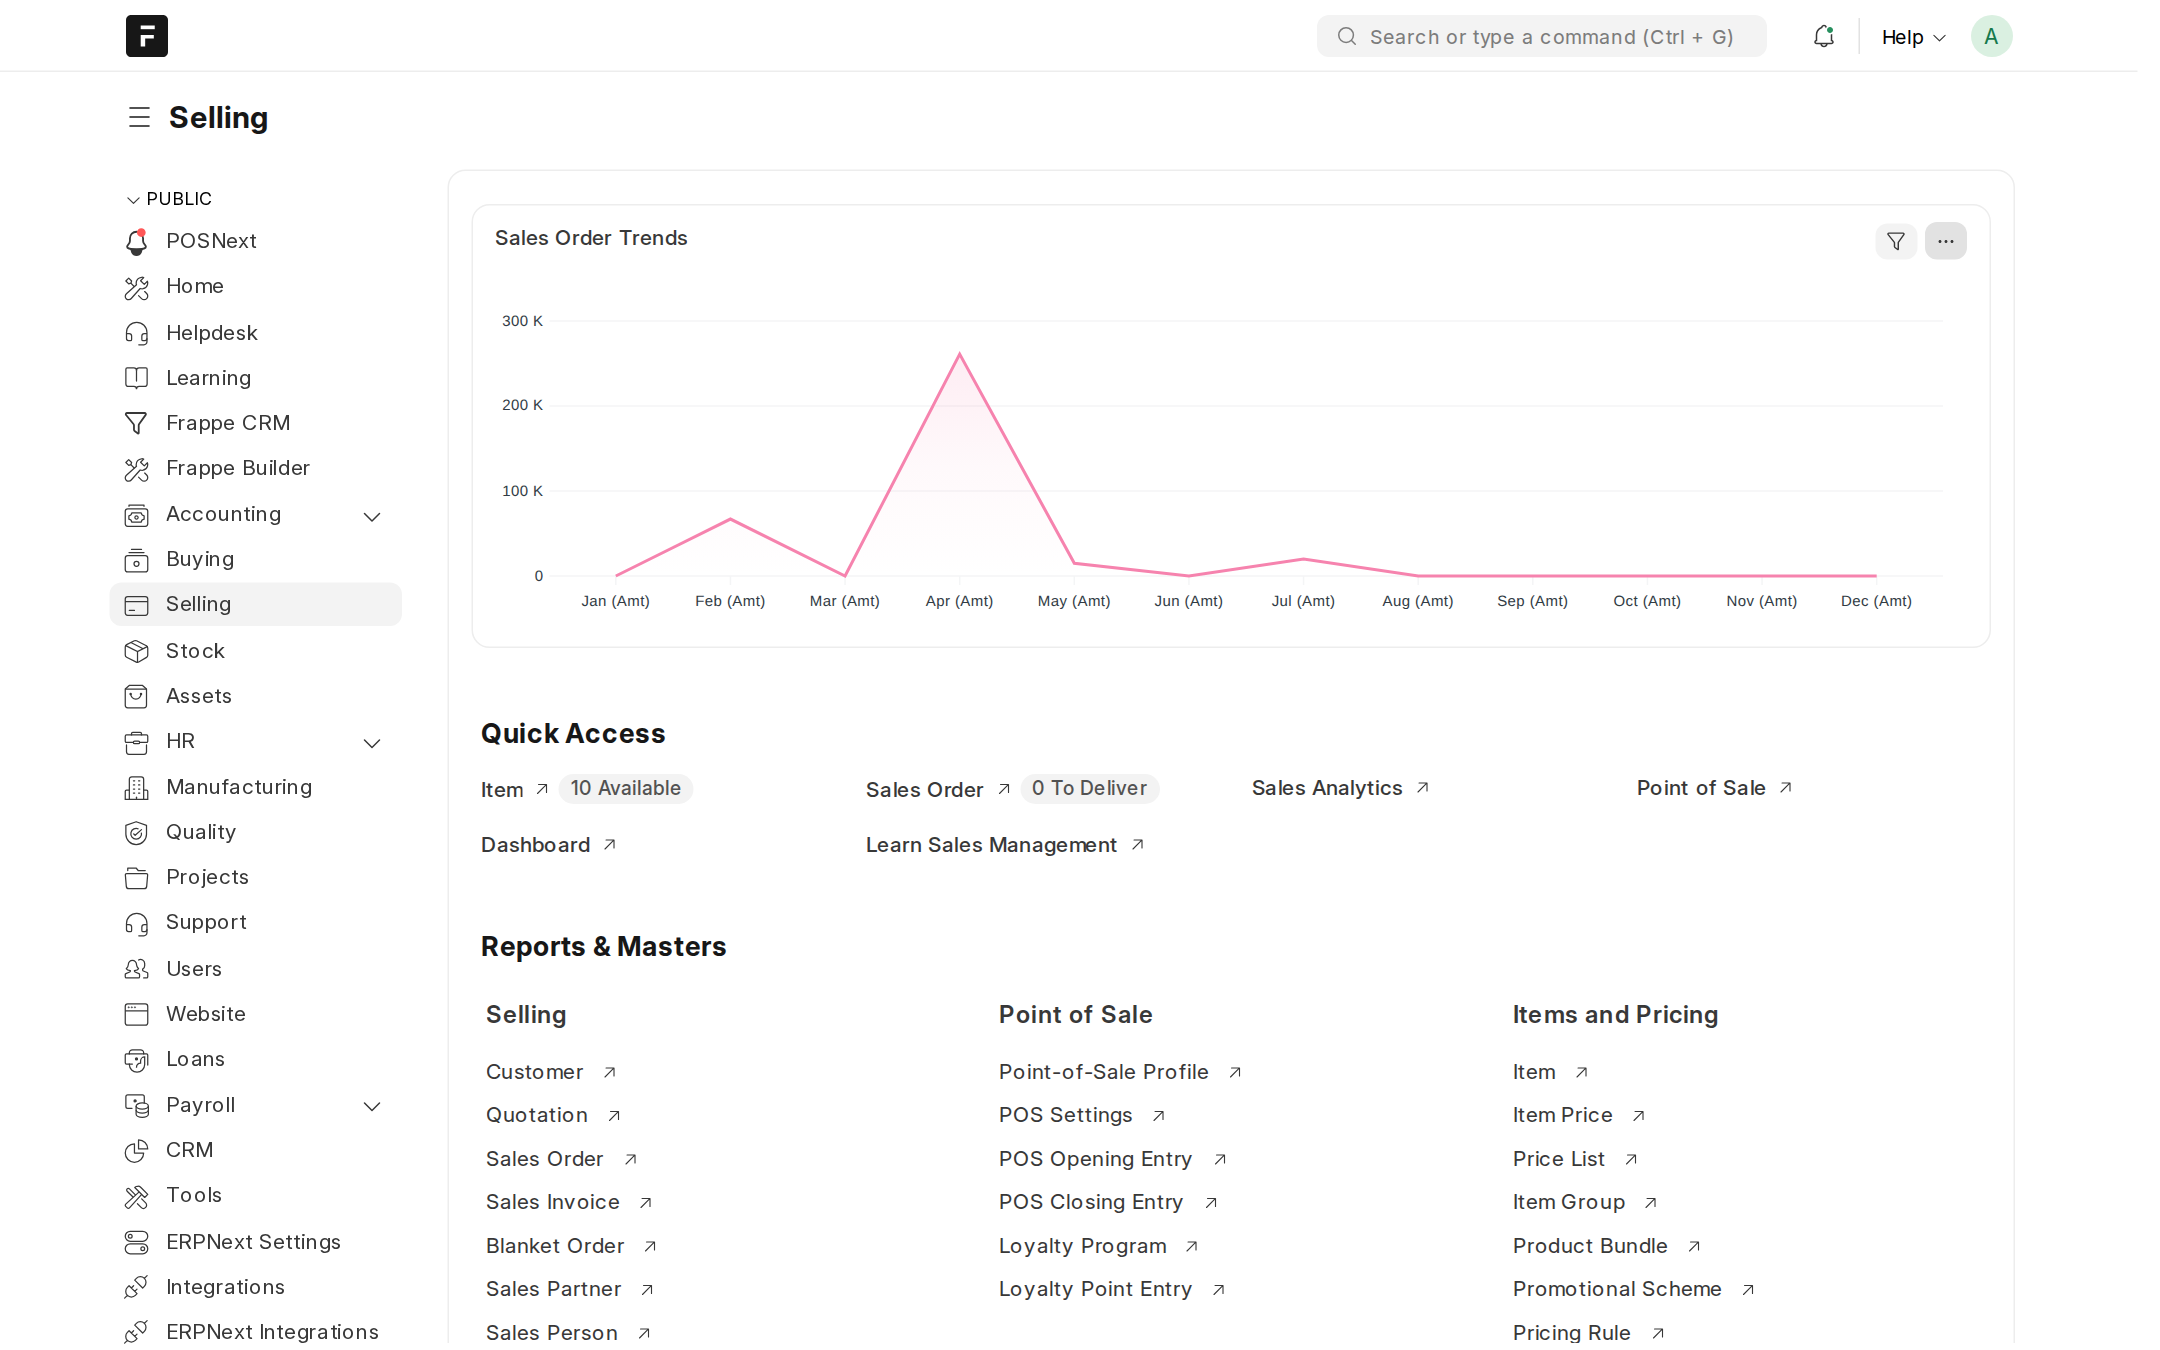Click the Integrations plug icon
2160x1350 pixels.
point(137,1287)
